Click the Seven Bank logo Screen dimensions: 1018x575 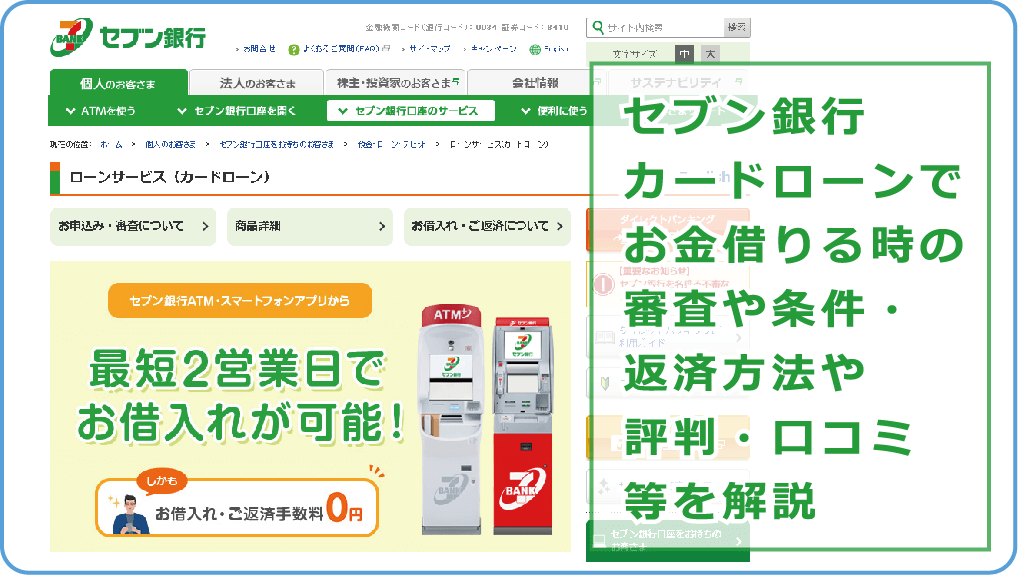(x=127, y=38)
